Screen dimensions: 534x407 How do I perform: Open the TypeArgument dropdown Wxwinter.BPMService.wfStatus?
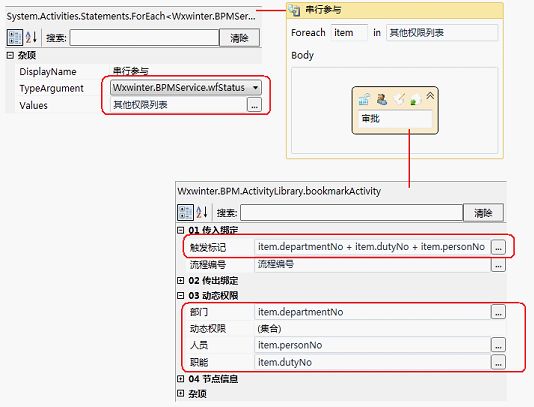(x=186, y=88)
